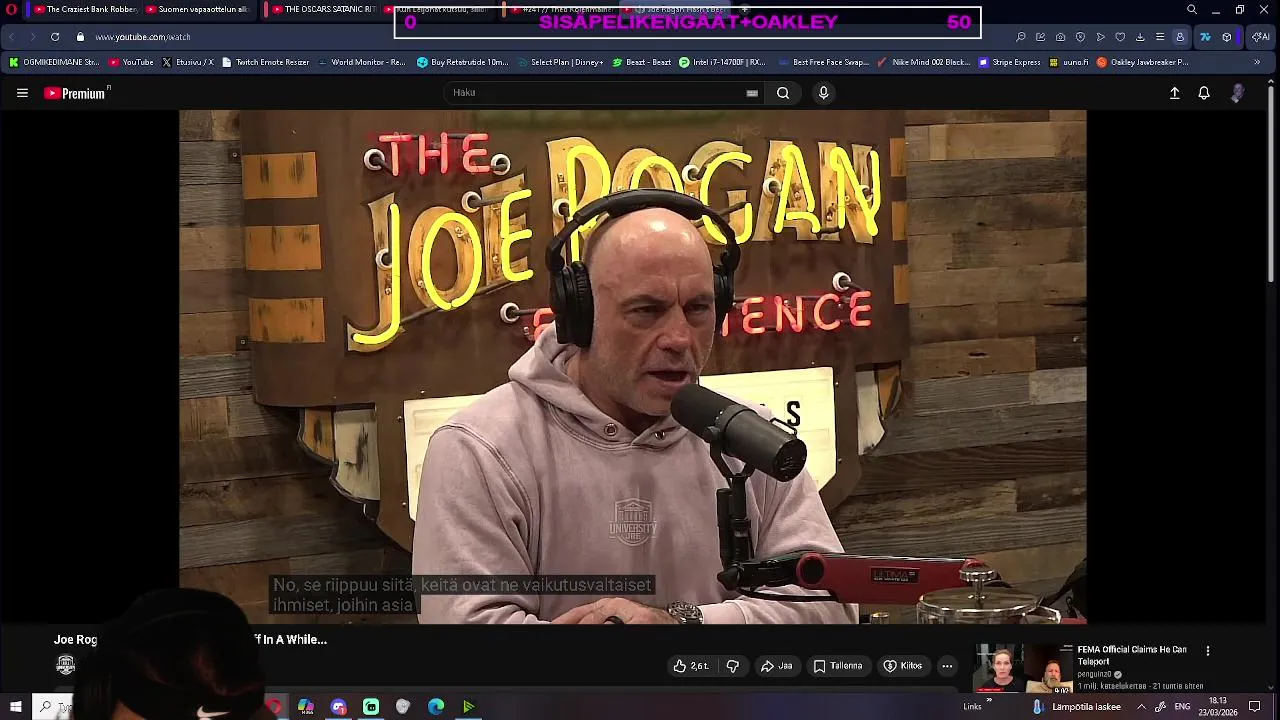This screenshot has height=720, width=1280.
Task: Open uuno.fi bookmark
Action: (x=1069, y=62)
